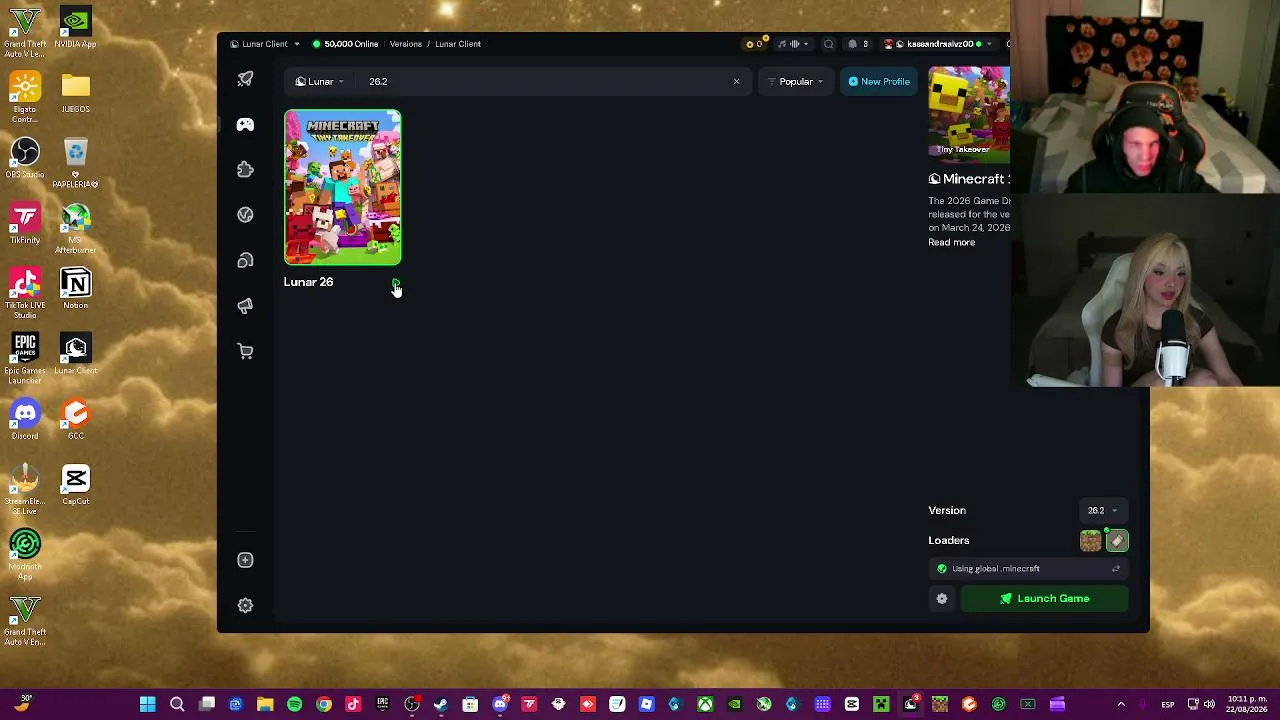Open the taskbar clock and date
This screenshot has width=1280, height=720.
tap(1247, 704)
